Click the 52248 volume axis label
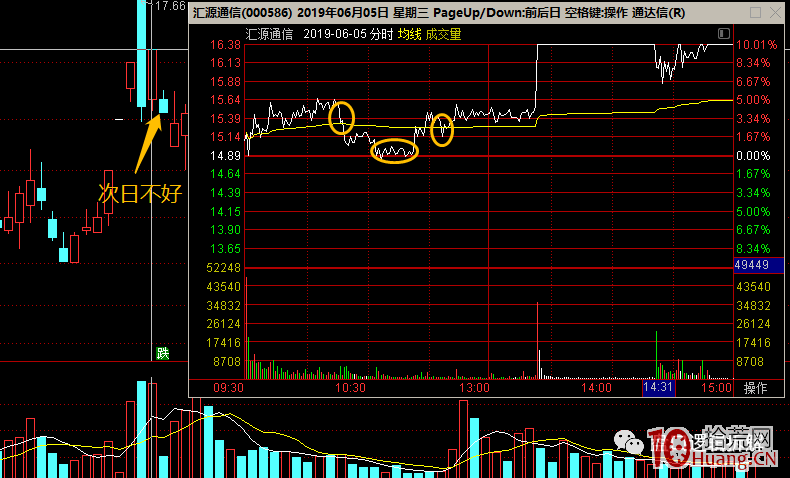The height and width of the screenshot is (478, 790). point(224,267)
